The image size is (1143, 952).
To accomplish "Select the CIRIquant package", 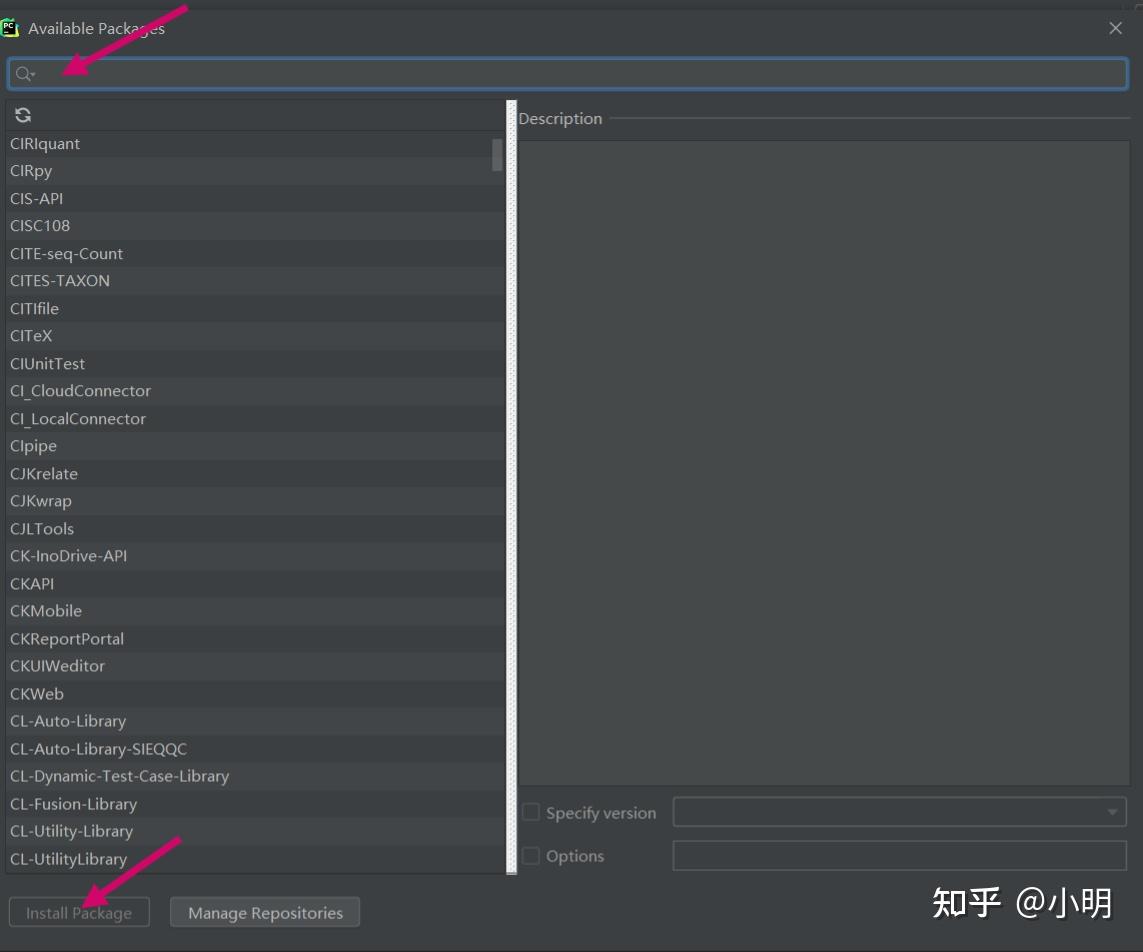I will [255, 144].
